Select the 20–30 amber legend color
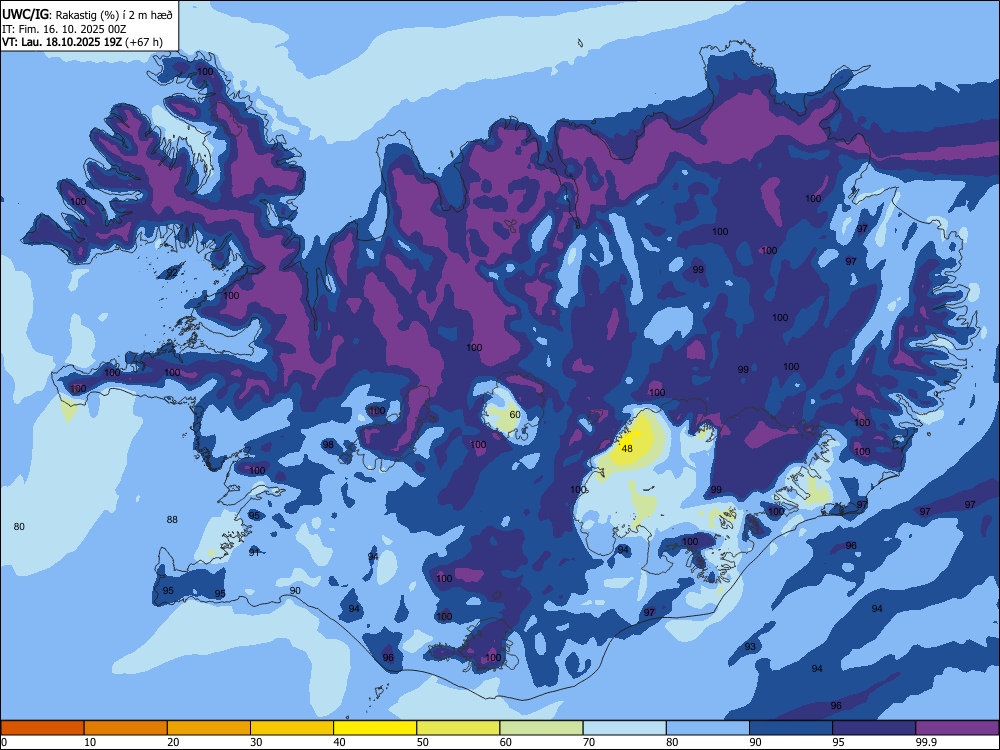The width and height of the screenshot is (1000, 750). pyautogui.click(x=209, y=728)
